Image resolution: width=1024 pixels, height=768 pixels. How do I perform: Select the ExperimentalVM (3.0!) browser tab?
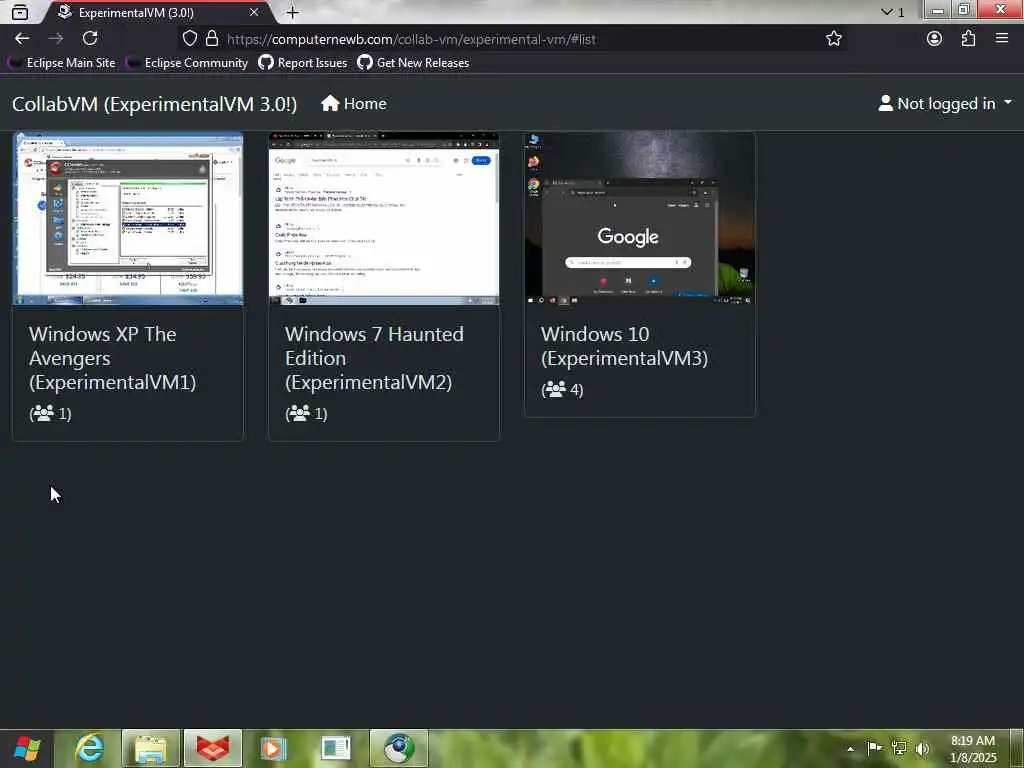tap(157, 12)
